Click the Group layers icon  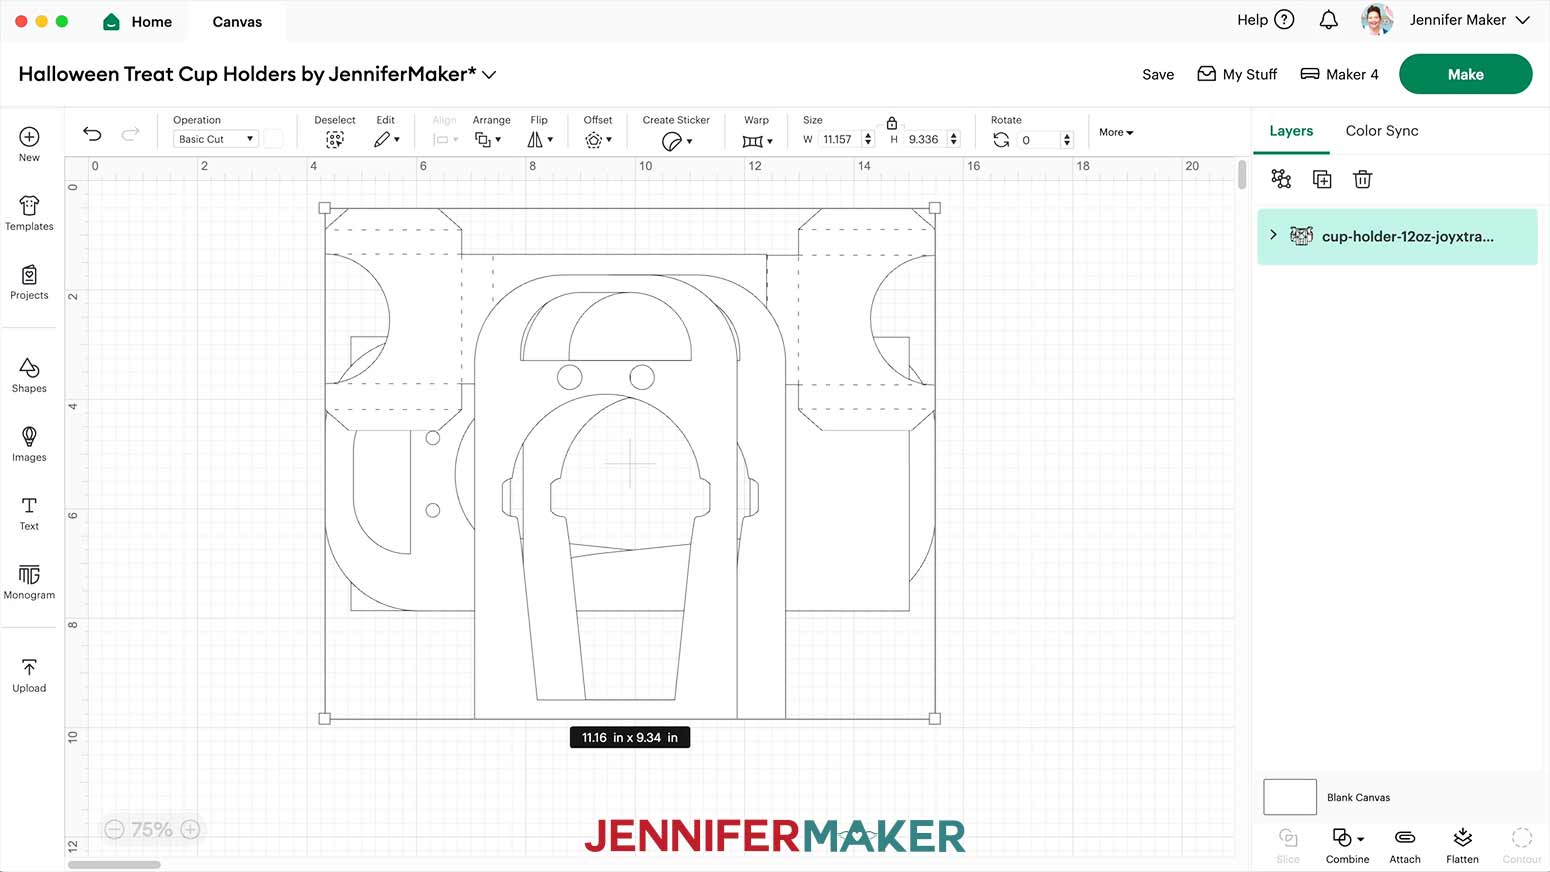tap(1281, 179)
